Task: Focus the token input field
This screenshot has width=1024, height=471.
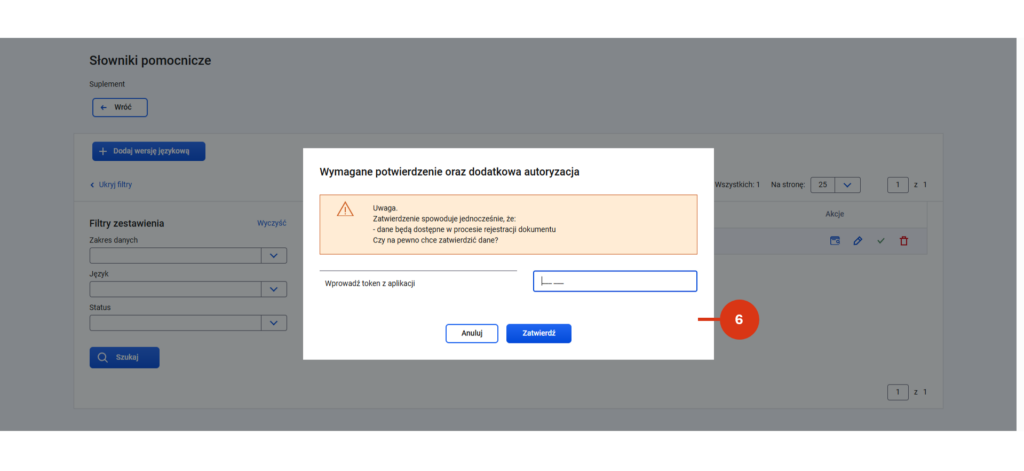Action: coord(615,281)
